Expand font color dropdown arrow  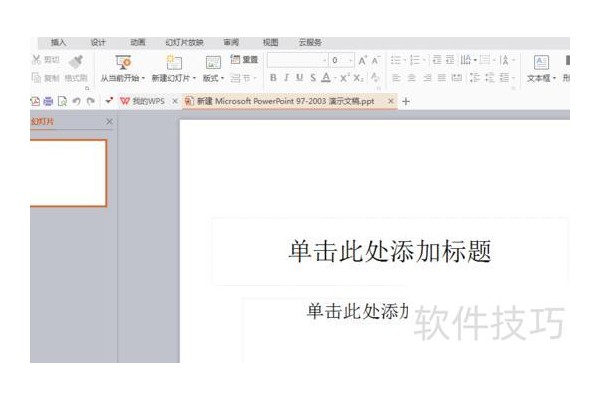click(335, 78)
